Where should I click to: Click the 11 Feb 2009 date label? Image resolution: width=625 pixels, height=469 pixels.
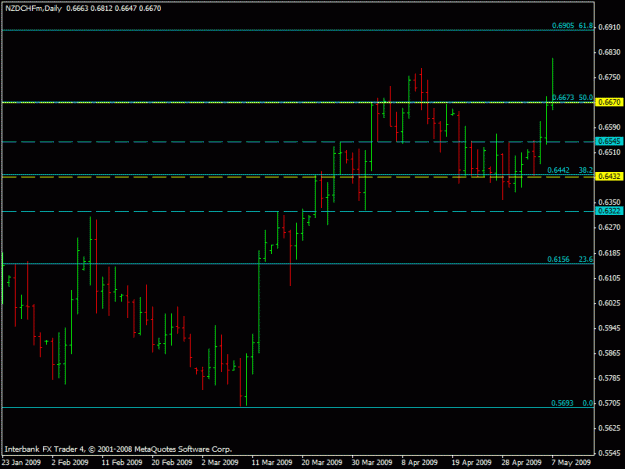point(122,462)
